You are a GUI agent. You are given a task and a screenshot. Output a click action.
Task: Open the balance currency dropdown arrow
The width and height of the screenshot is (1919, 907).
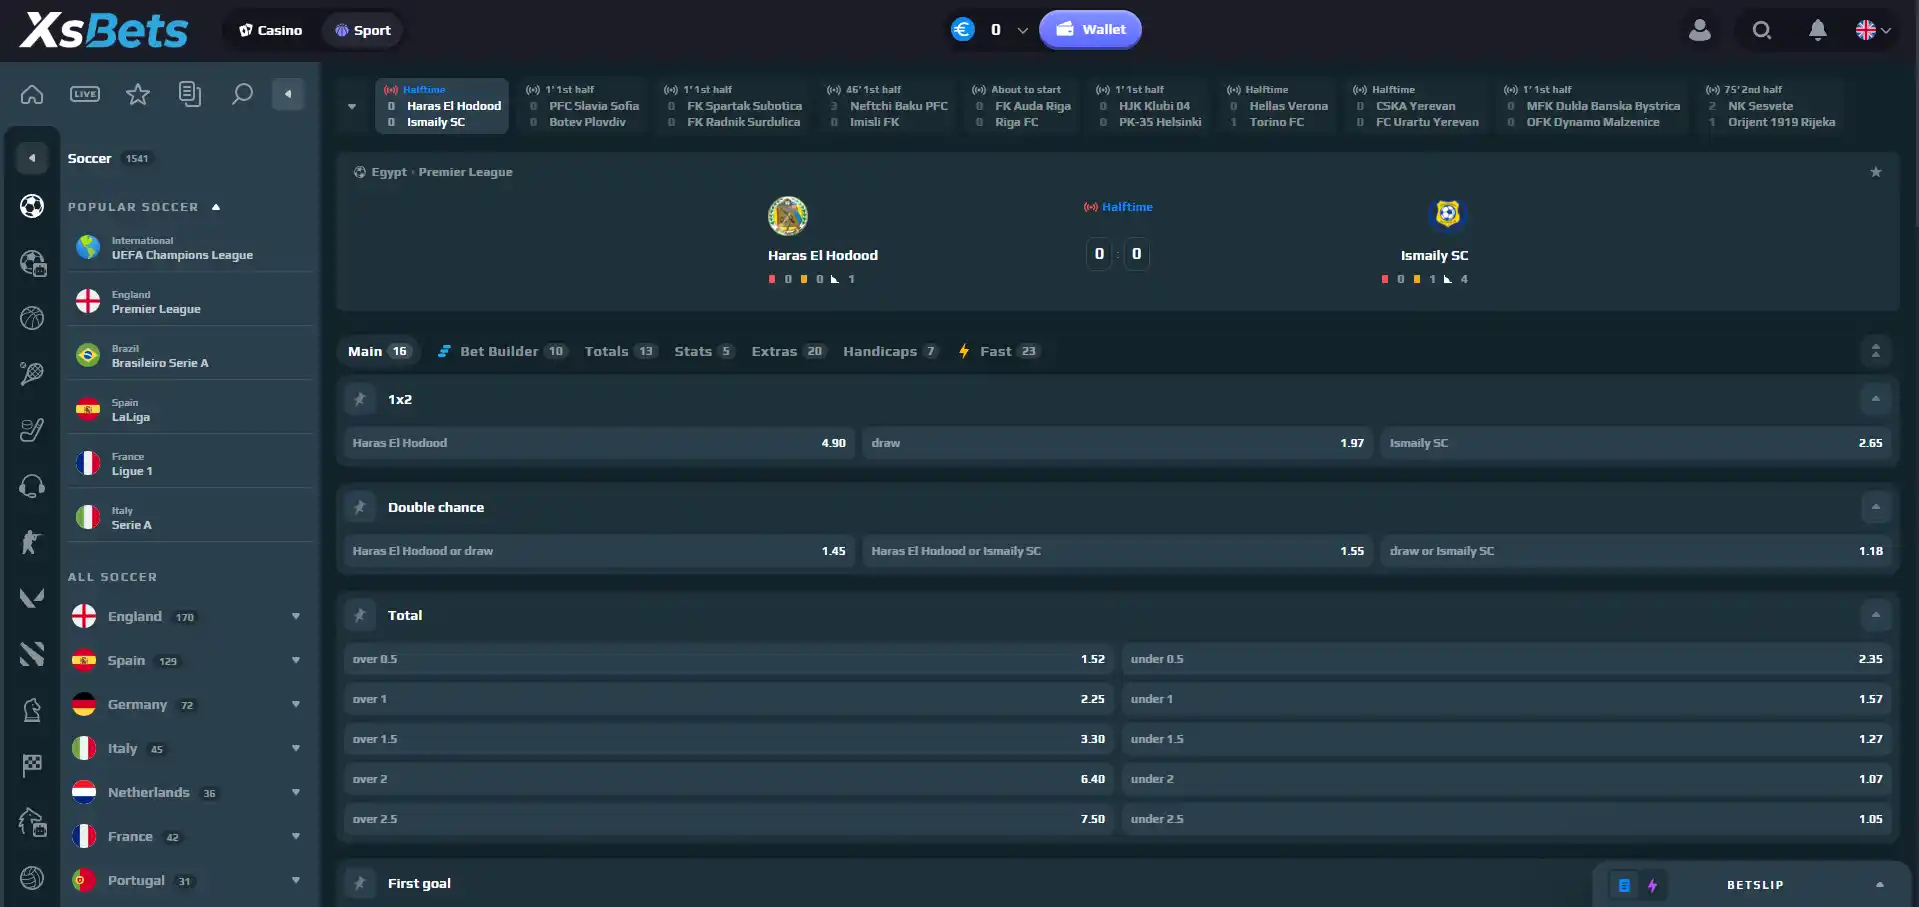coord(1022,30)
